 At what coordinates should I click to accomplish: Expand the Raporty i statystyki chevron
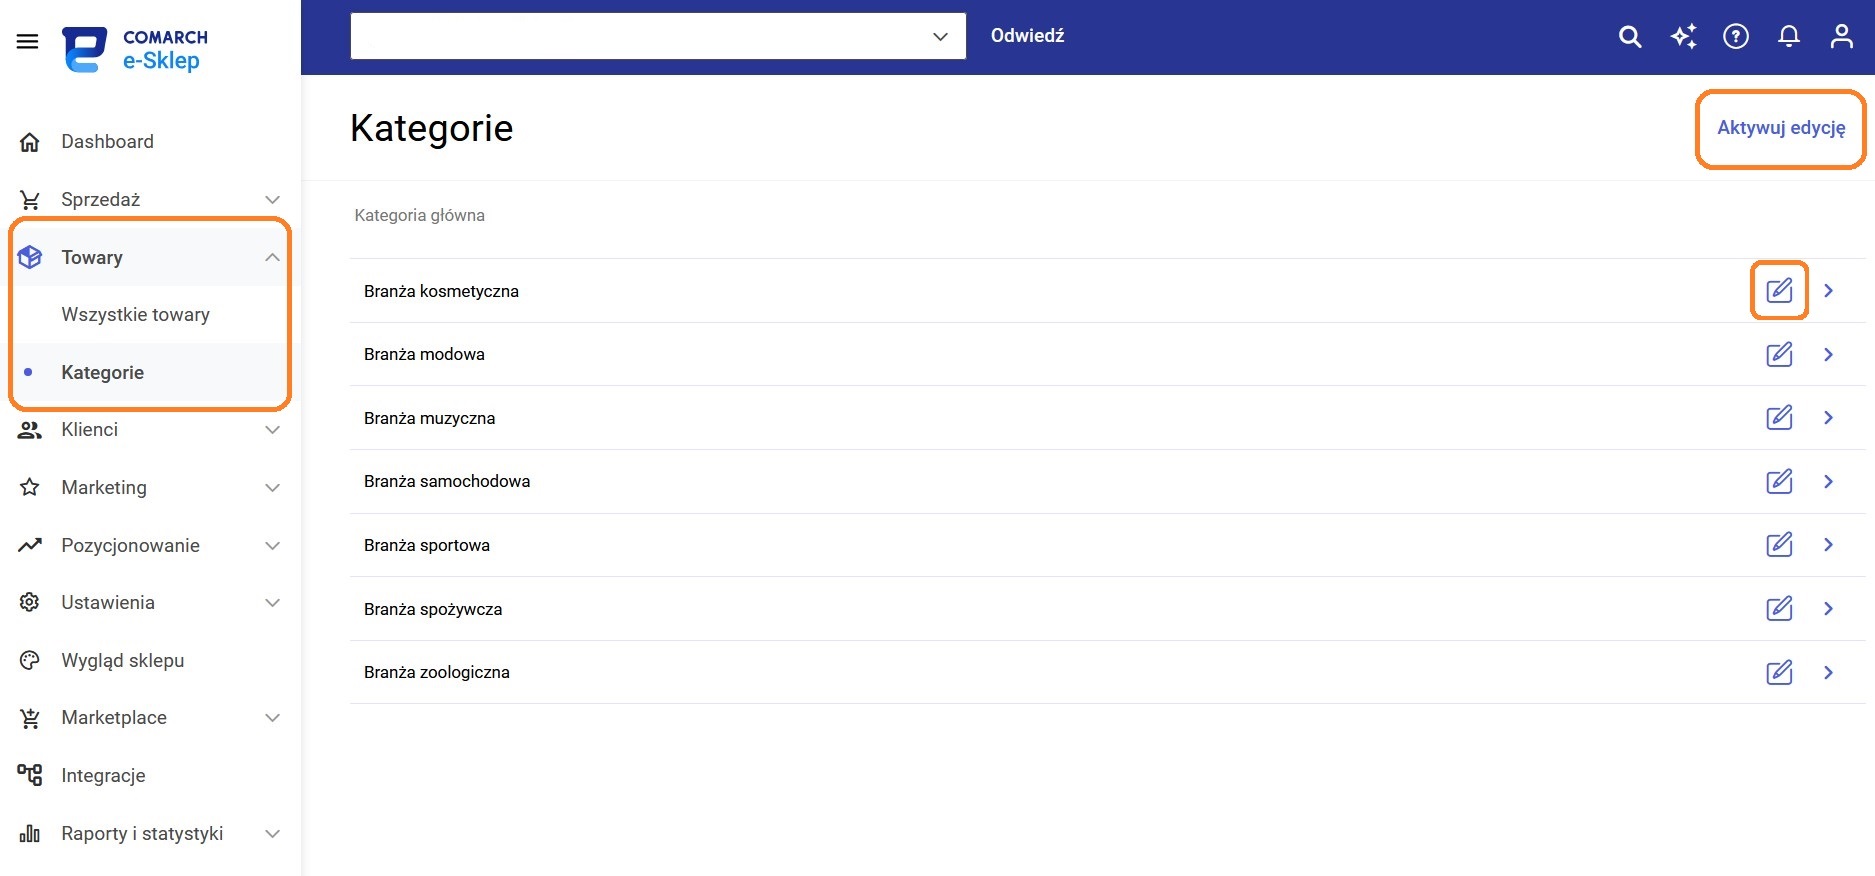point(272,833)
